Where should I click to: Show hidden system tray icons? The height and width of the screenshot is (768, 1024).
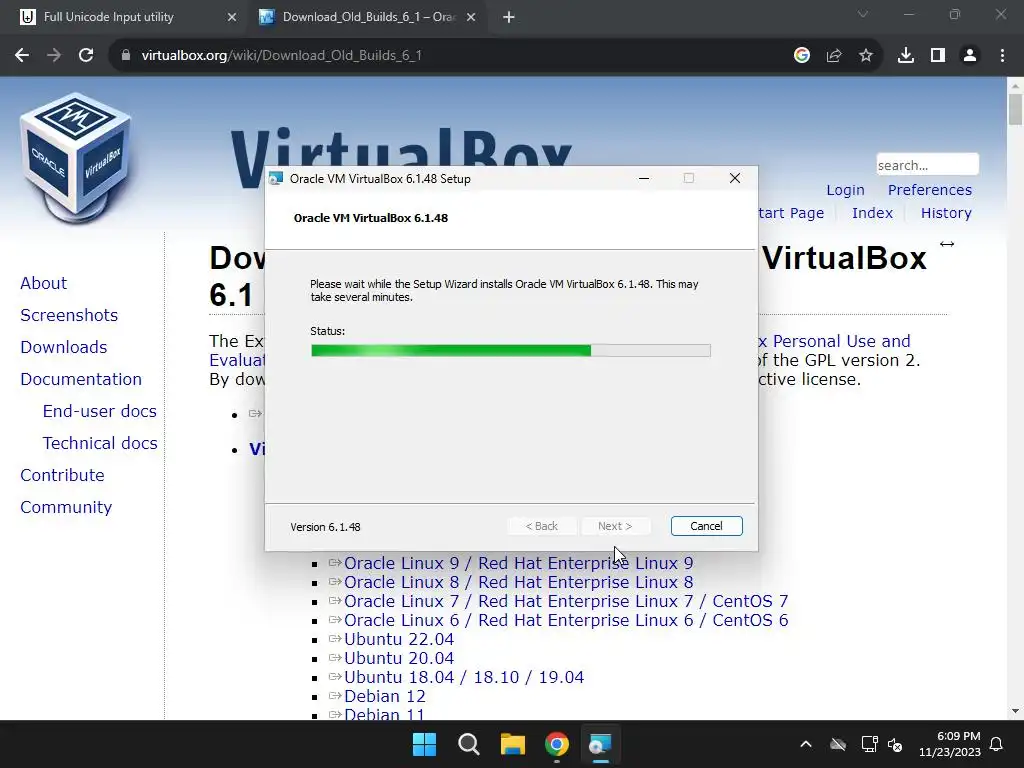[x=806, y=744]
